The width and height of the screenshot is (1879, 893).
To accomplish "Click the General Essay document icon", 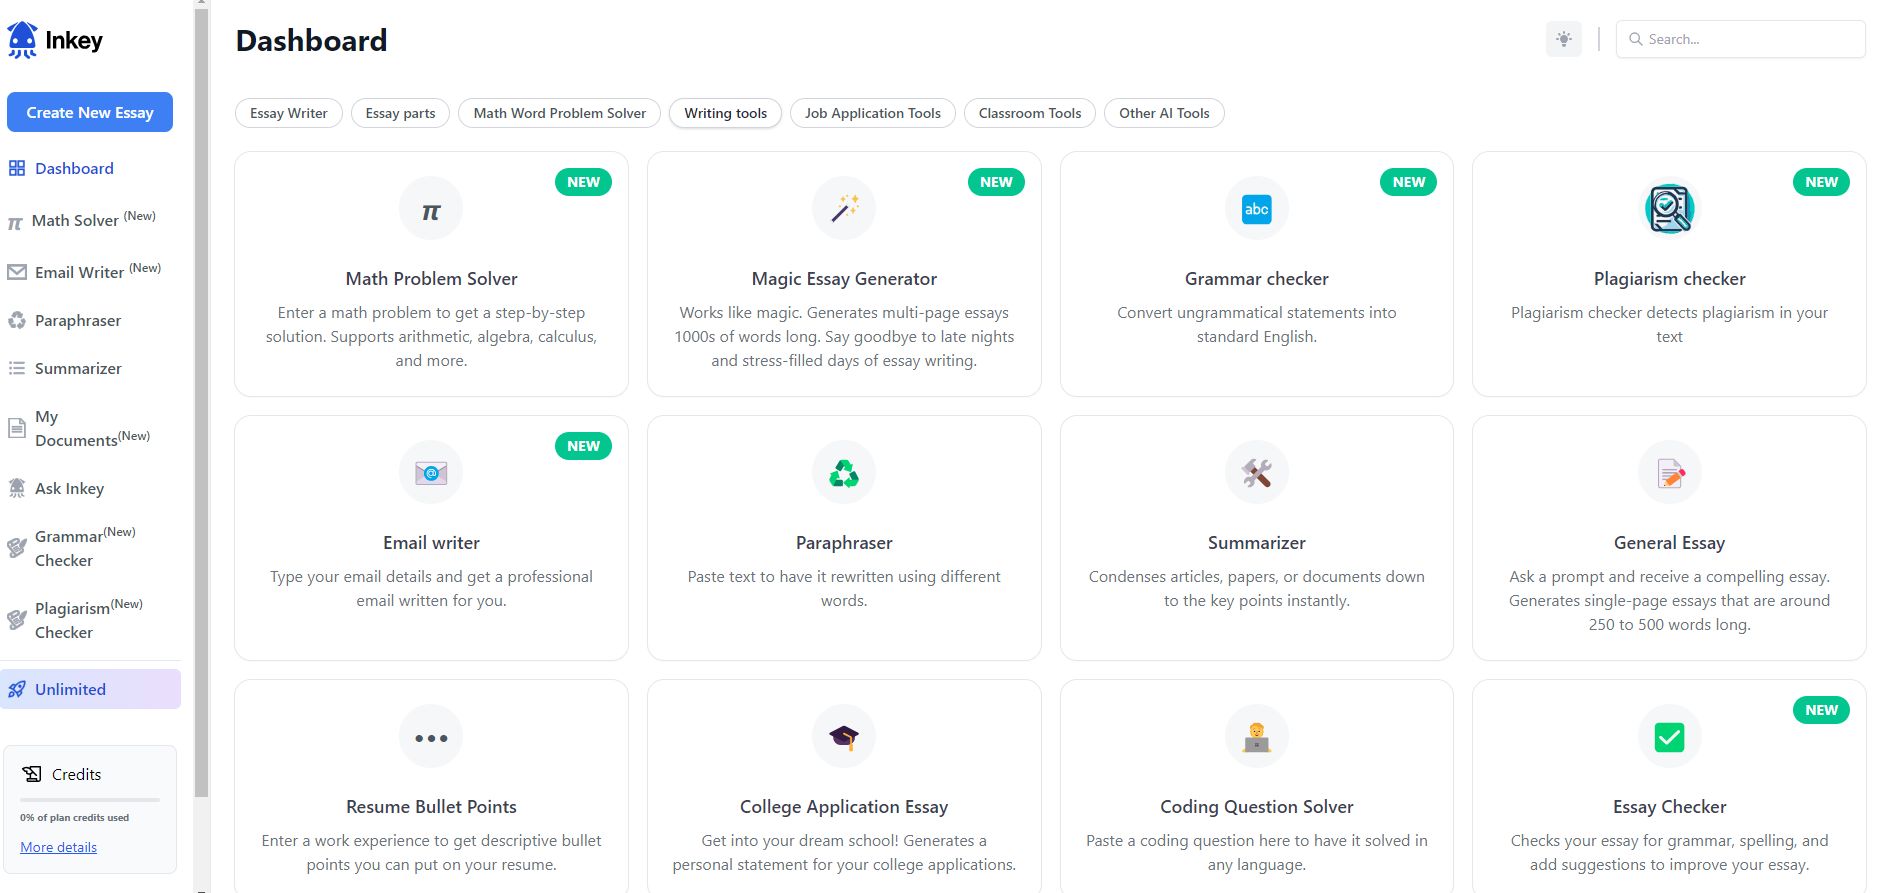I will tap(1668, 472).
